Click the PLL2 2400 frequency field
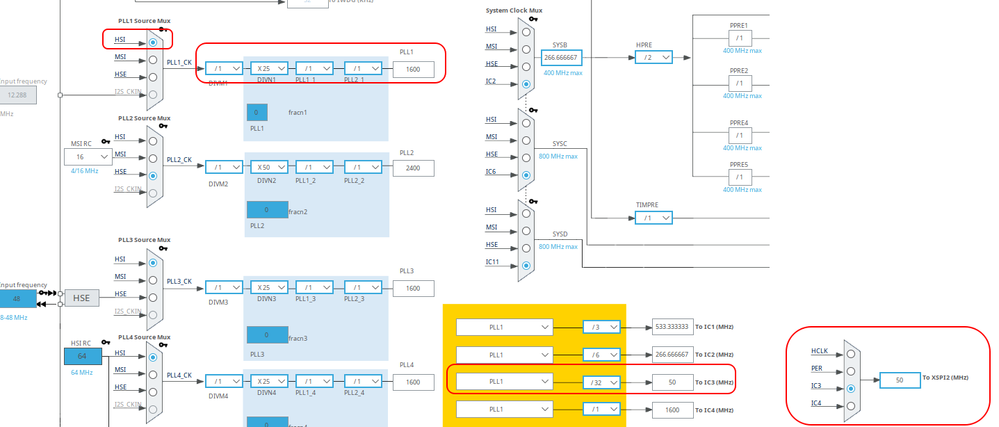Image resolution: width=999 pixels, height=427 pixels. click(x=413, y=168)
